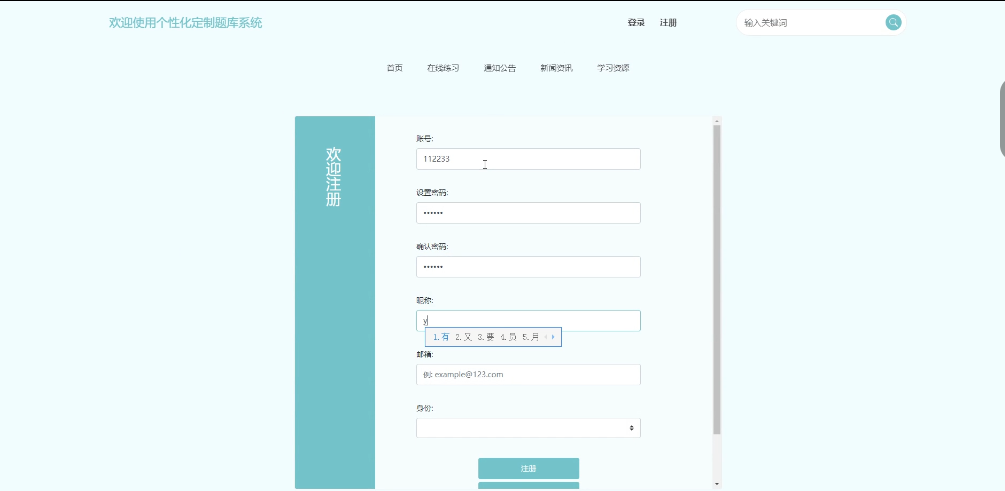Click the site title 欢迎使用个性化定制题库系统

185,22
